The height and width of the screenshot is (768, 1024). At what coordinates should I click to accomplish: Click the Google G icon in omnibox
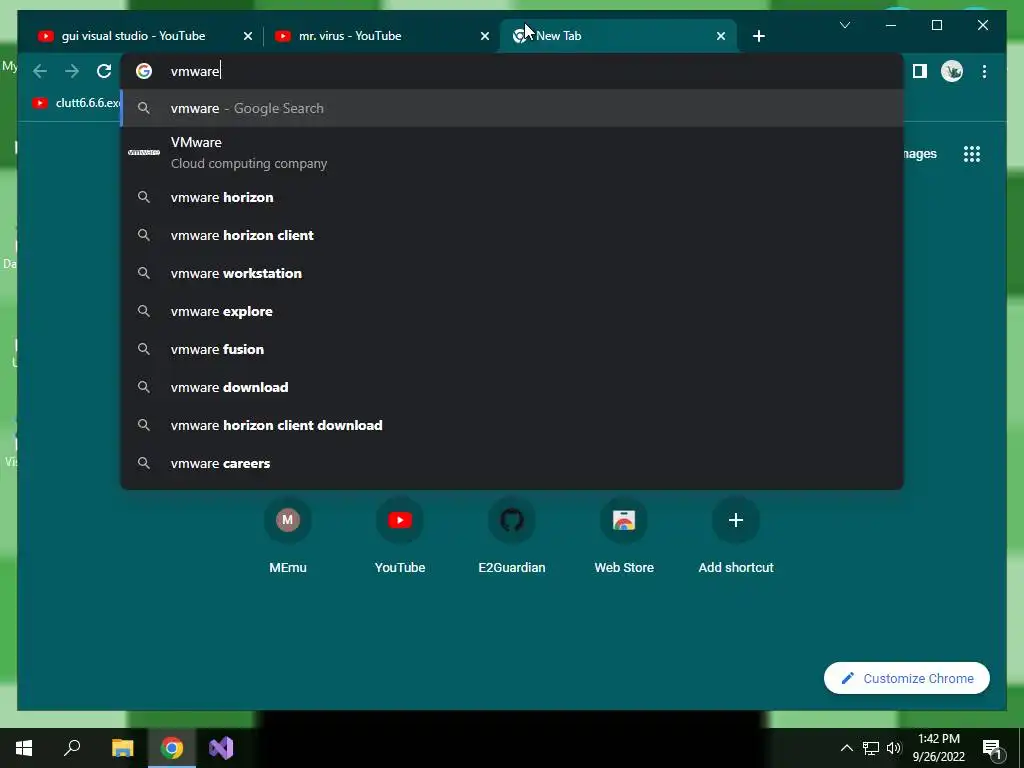click(x=144, y=71)
